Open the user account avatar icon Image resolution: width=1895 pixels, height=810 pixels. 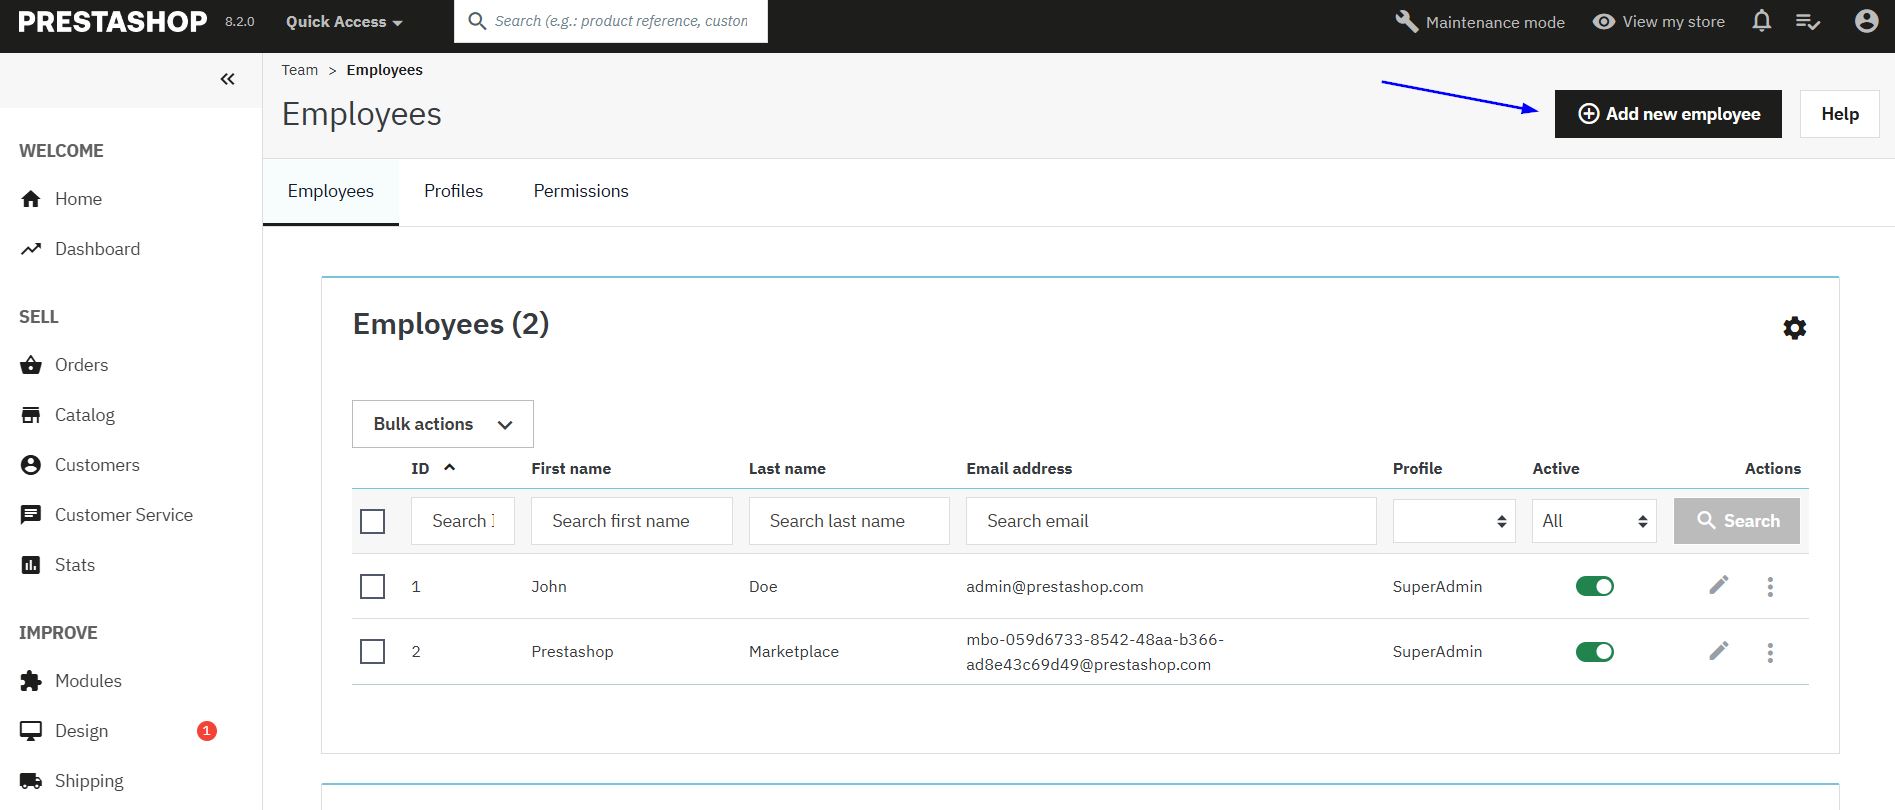click(1866, 21)
